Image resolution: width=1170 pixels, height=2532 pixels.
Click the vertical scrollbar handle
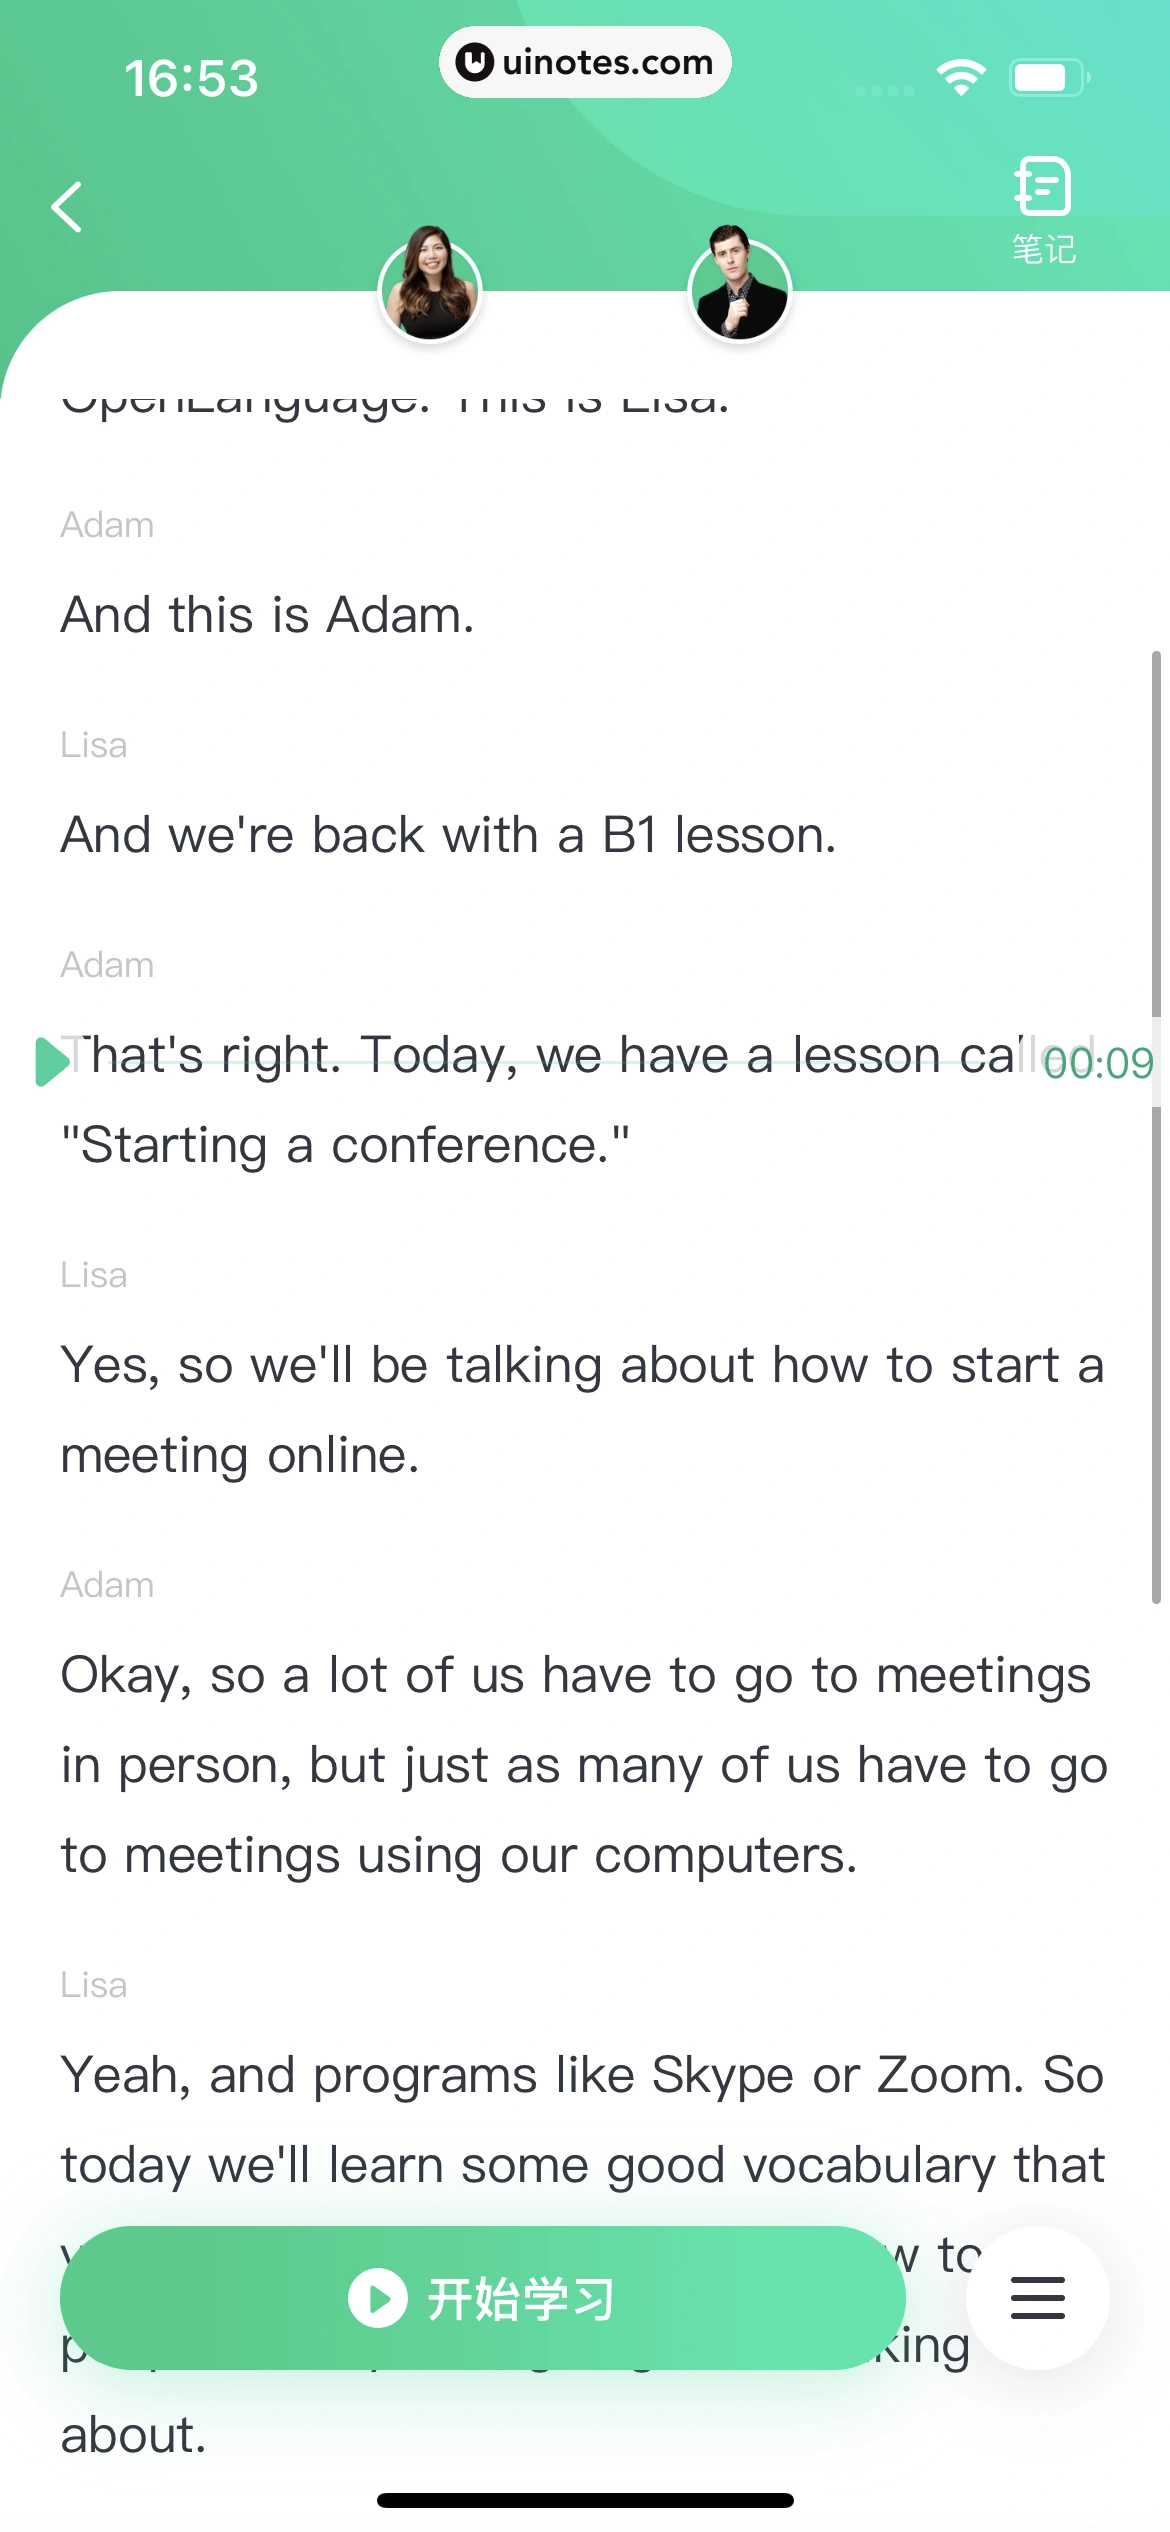point(1156,1126)
